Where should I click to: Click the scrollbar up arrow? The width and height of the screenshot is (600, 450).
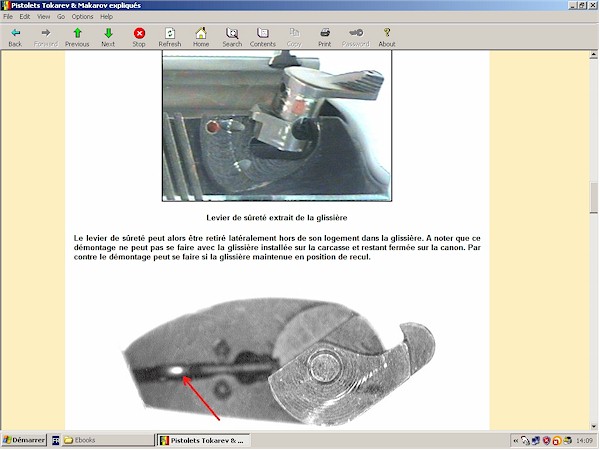[593, 55]
